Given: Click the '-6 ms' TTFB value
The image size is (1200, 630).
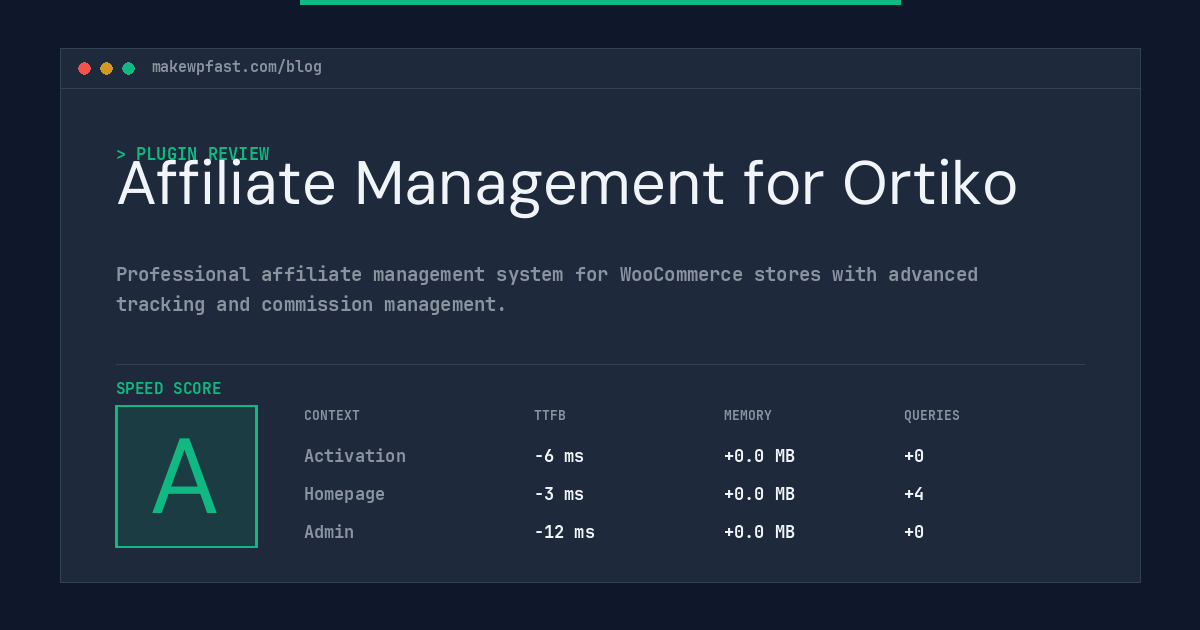Looking at the screenshot, I should click(x=559, y=456).
